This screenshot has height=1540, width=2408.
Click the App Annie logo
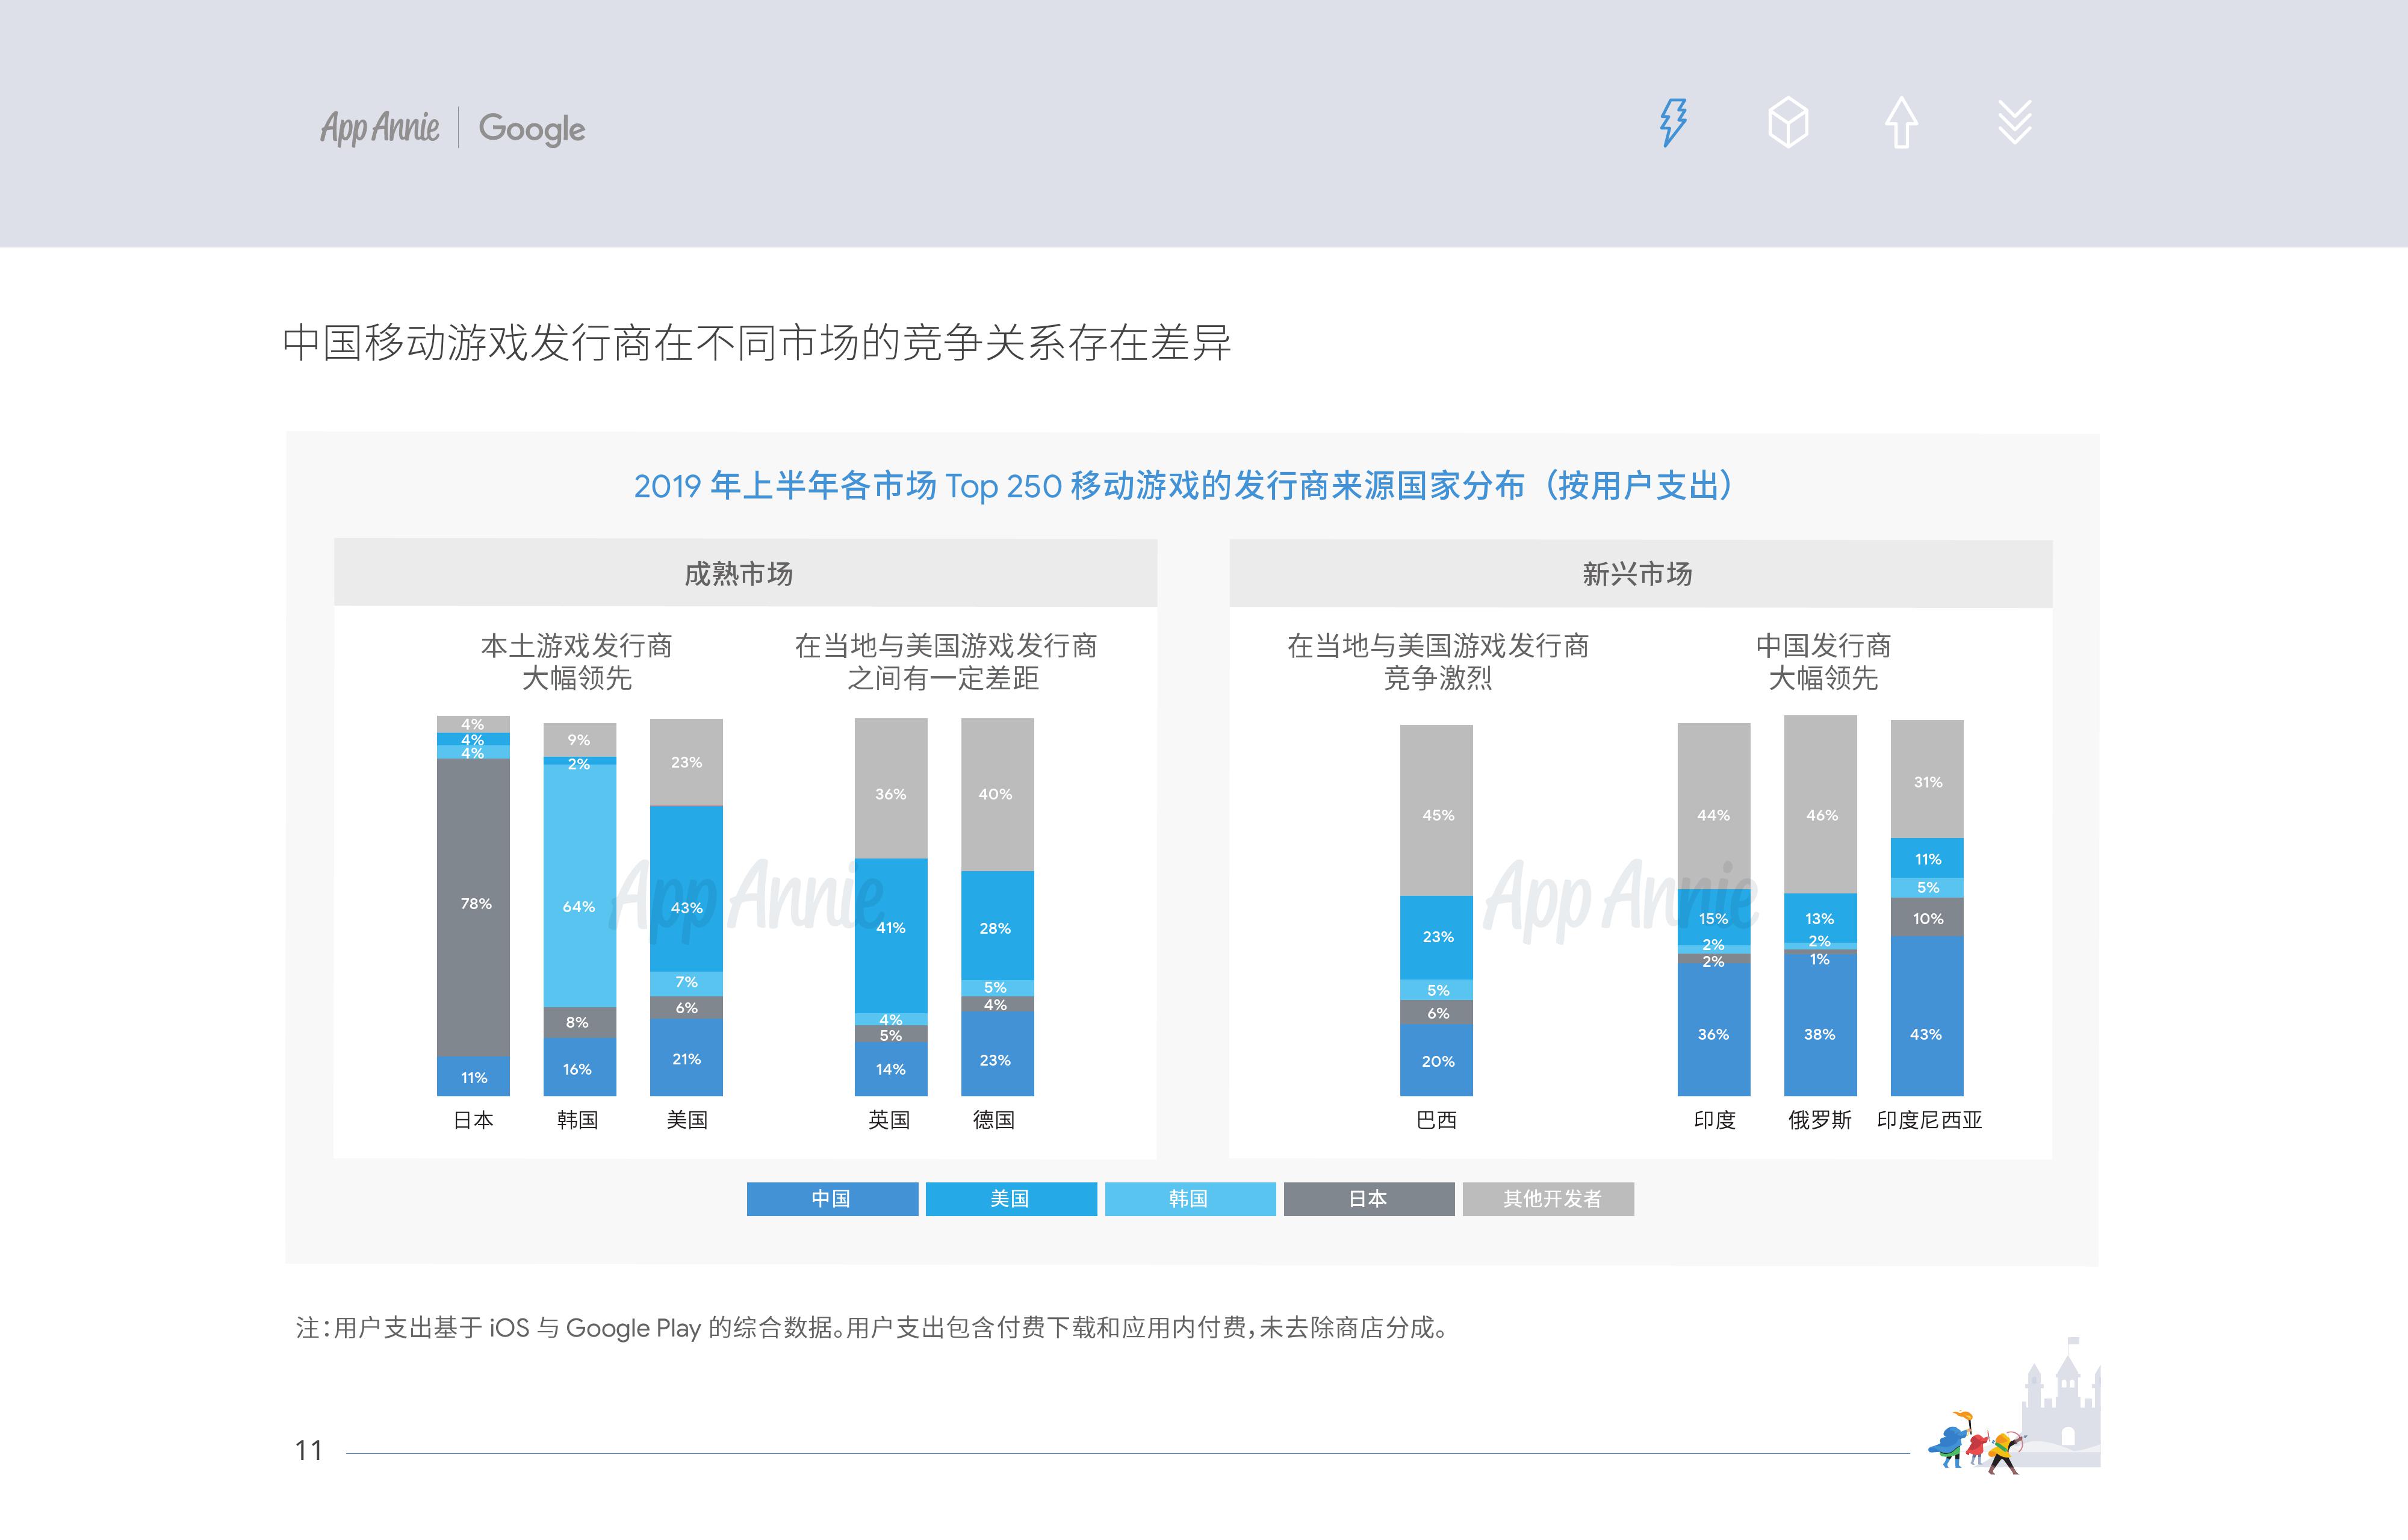click(x=380, y=128)
